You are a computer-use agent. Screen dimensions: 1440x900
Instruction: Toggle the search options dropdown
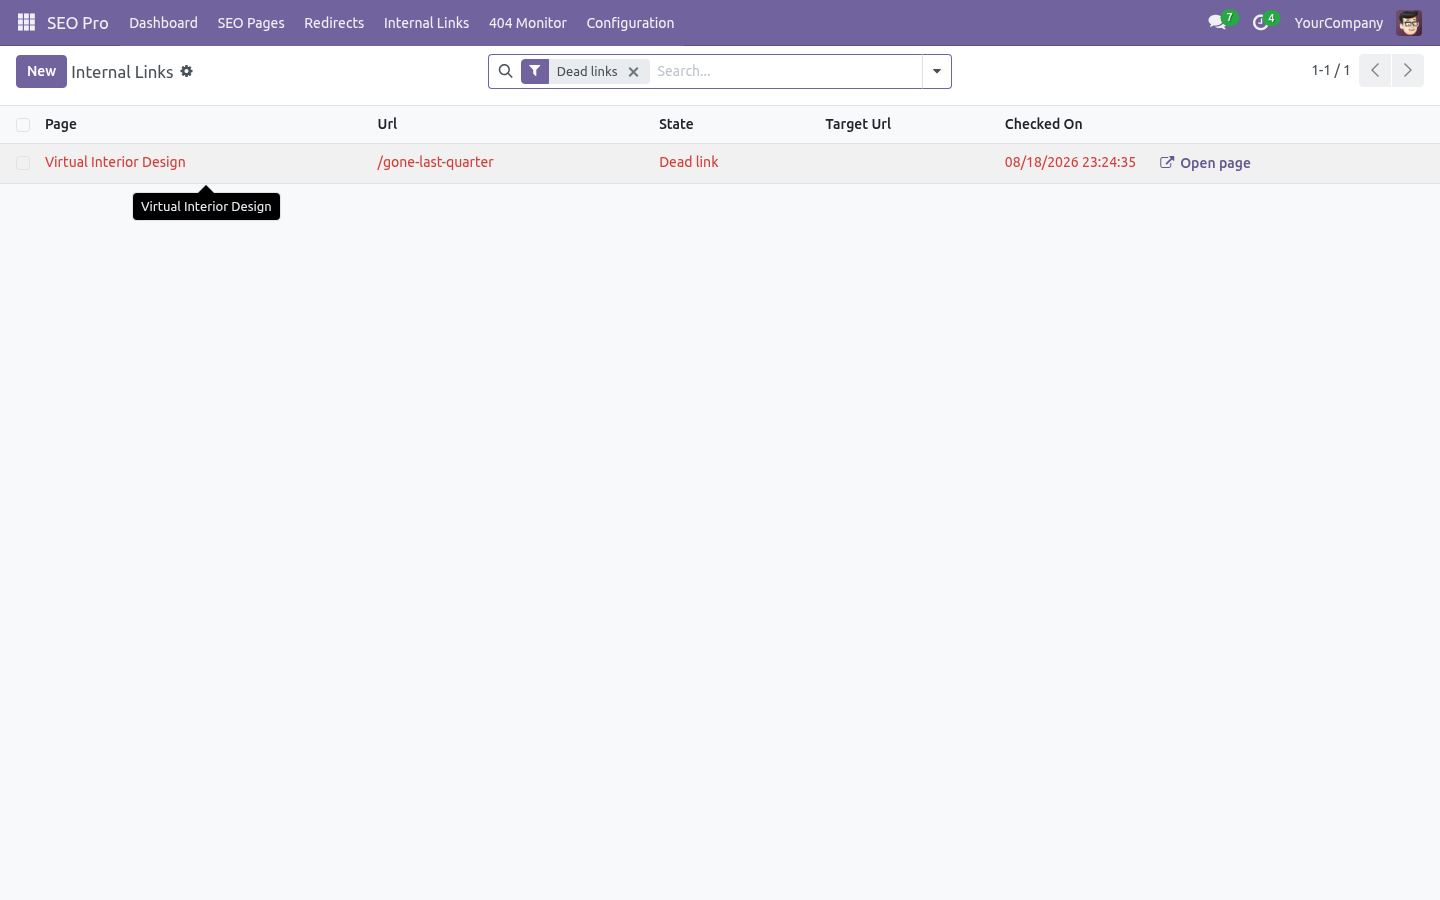937,71
